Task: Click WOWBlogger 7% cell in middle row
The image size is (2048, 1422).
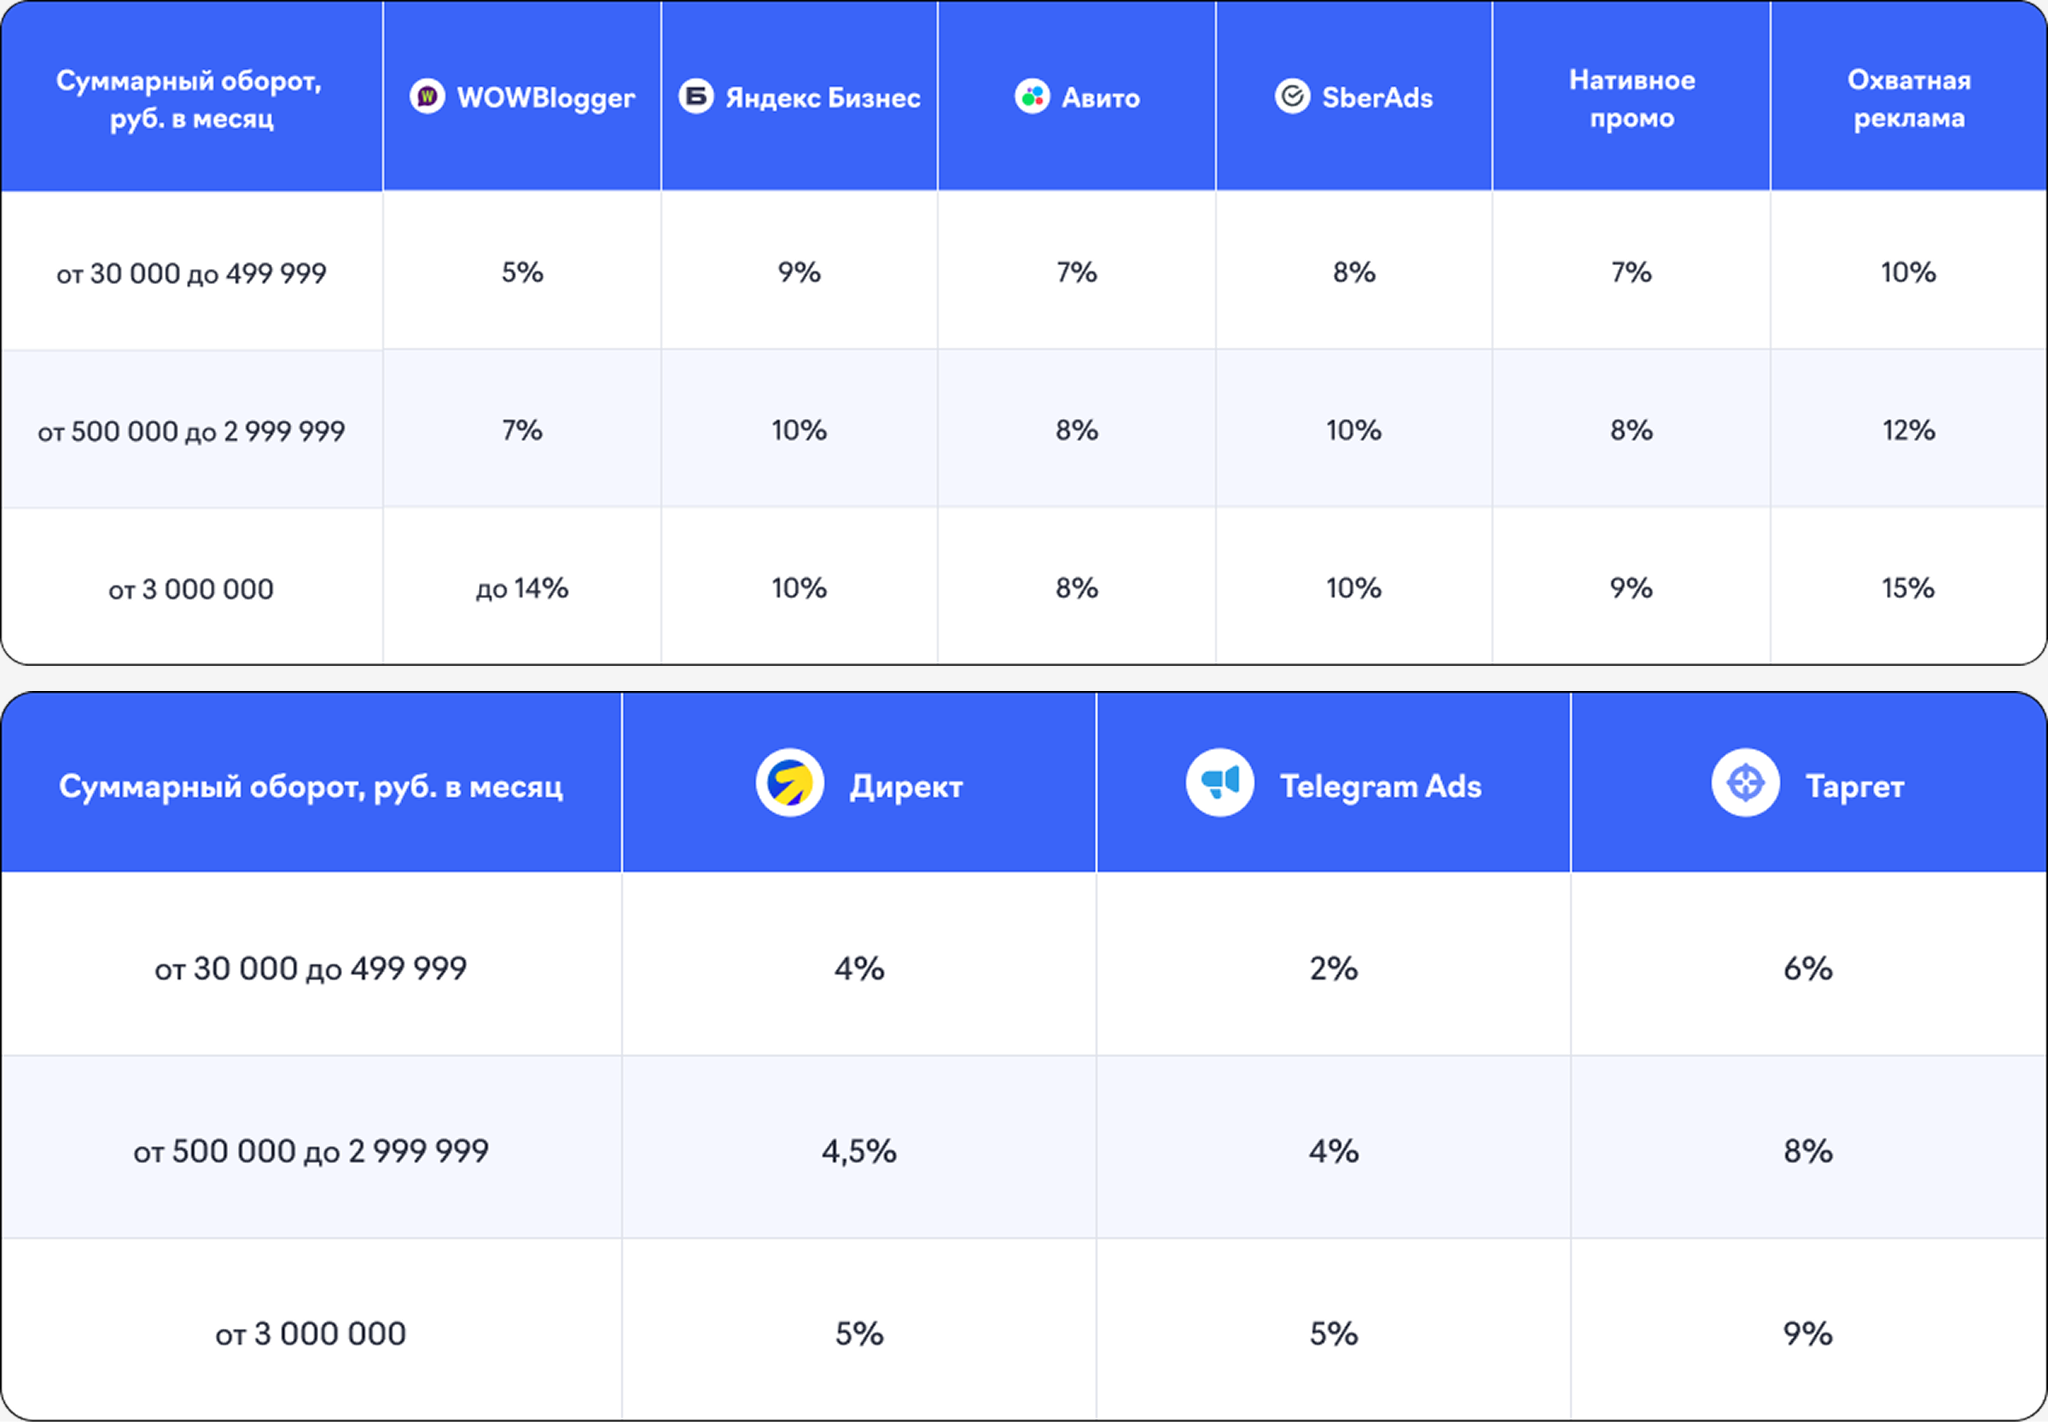Action: coord(522,430)
